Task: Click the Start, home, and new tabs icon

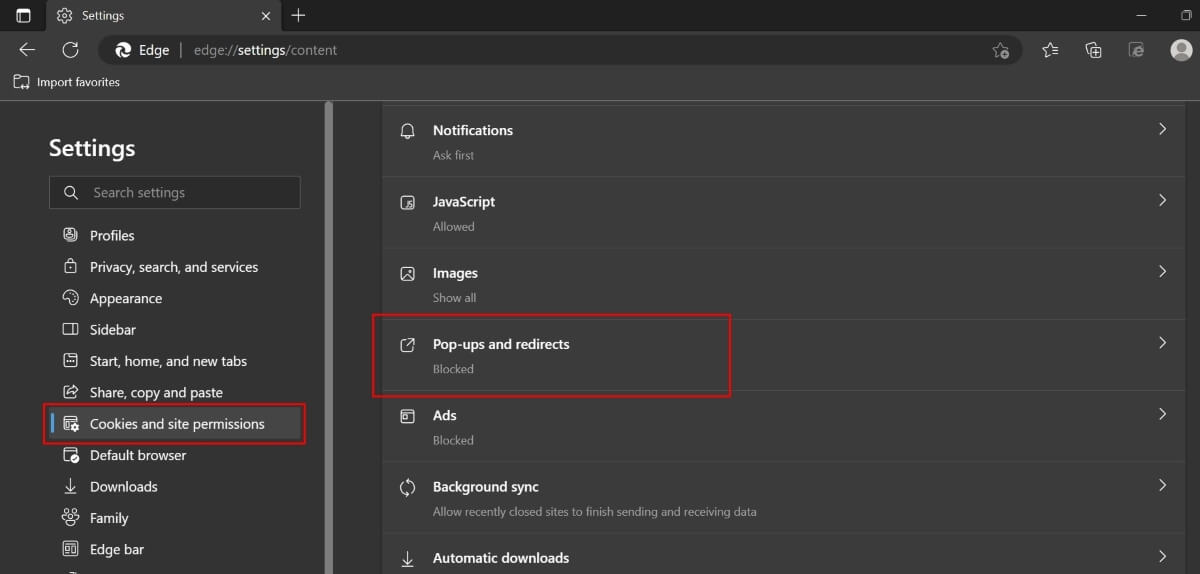Action: 70,361
